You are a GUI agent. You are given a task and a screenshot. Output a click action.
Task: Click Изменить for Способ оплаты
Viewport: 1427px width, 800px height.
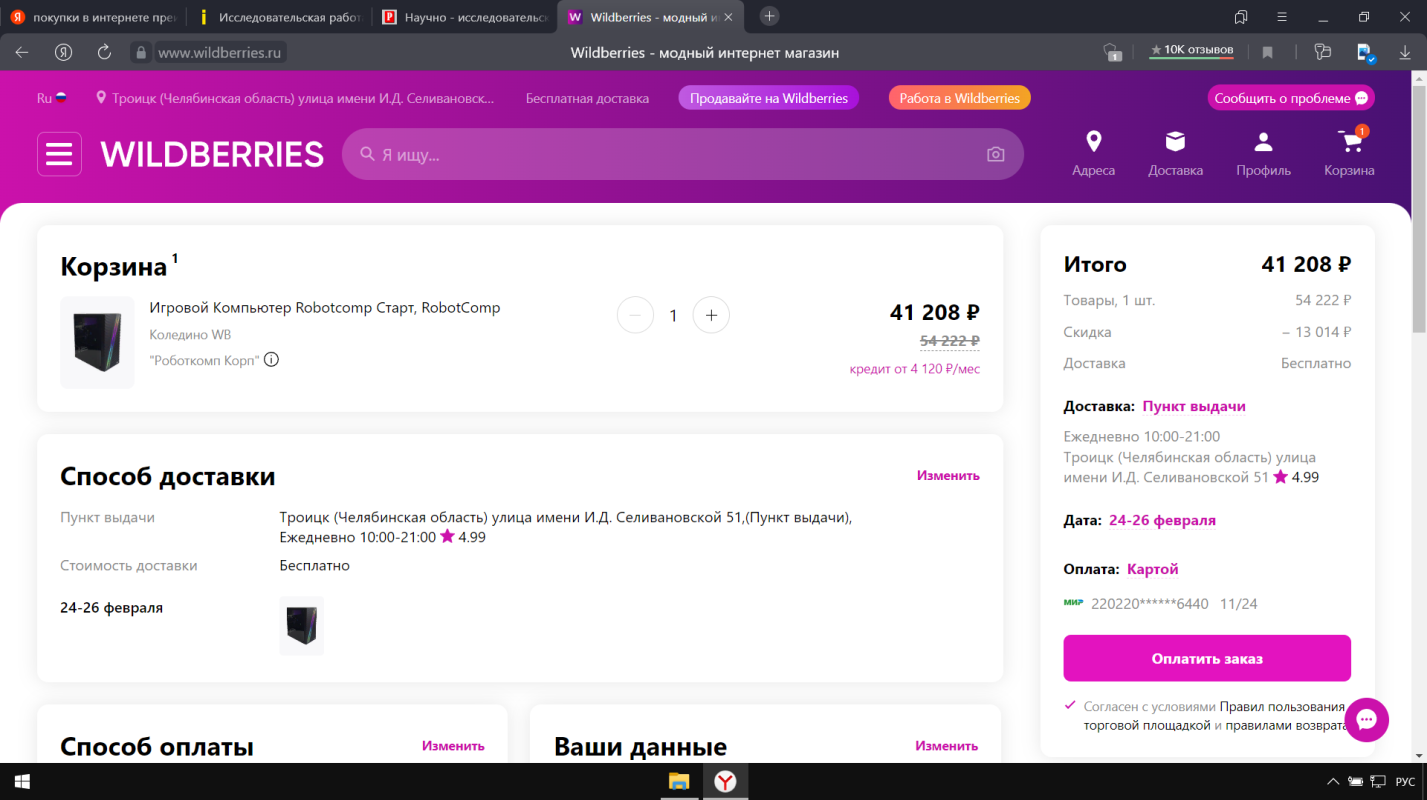[x=453, y=745]
